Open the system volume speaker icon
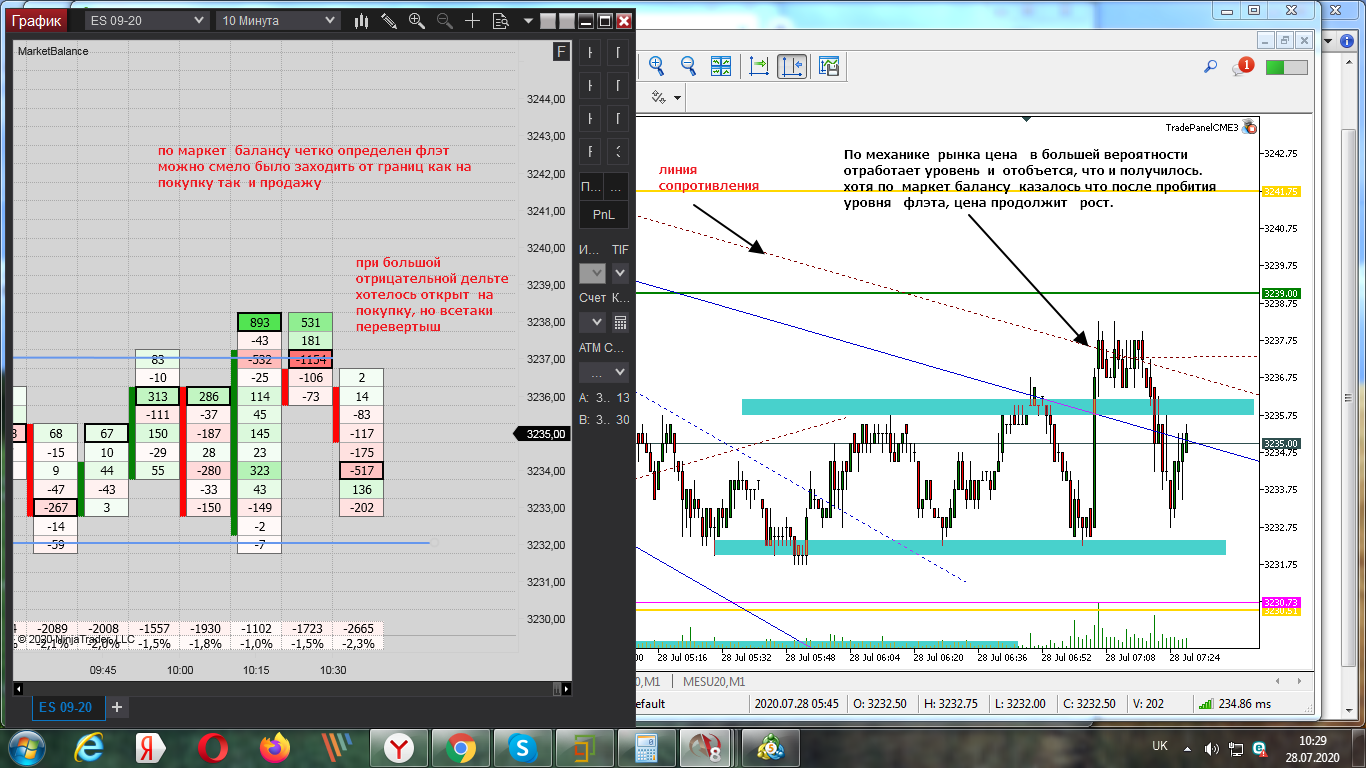The height and width of the screenshot is (768, 1366). point(1211,747)
